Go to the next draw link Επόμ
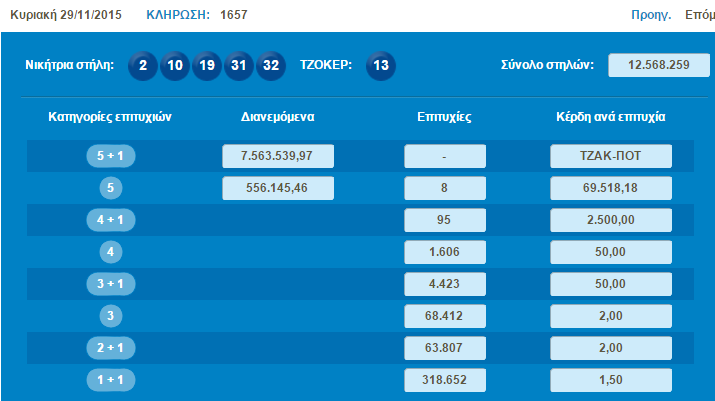715x401 pixels. click(700, 15)
